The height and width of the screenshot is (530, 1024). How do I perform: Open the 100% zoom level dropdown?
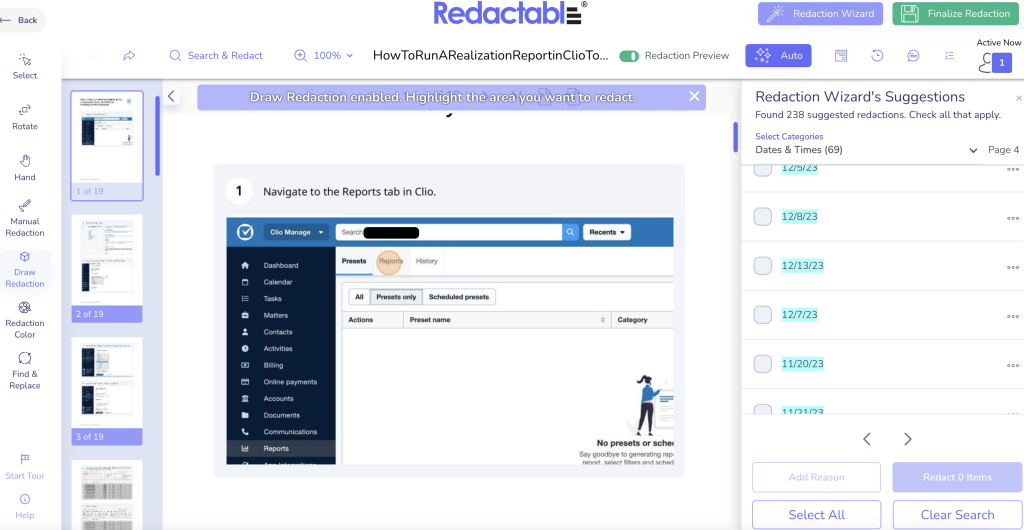coord(325,56)
